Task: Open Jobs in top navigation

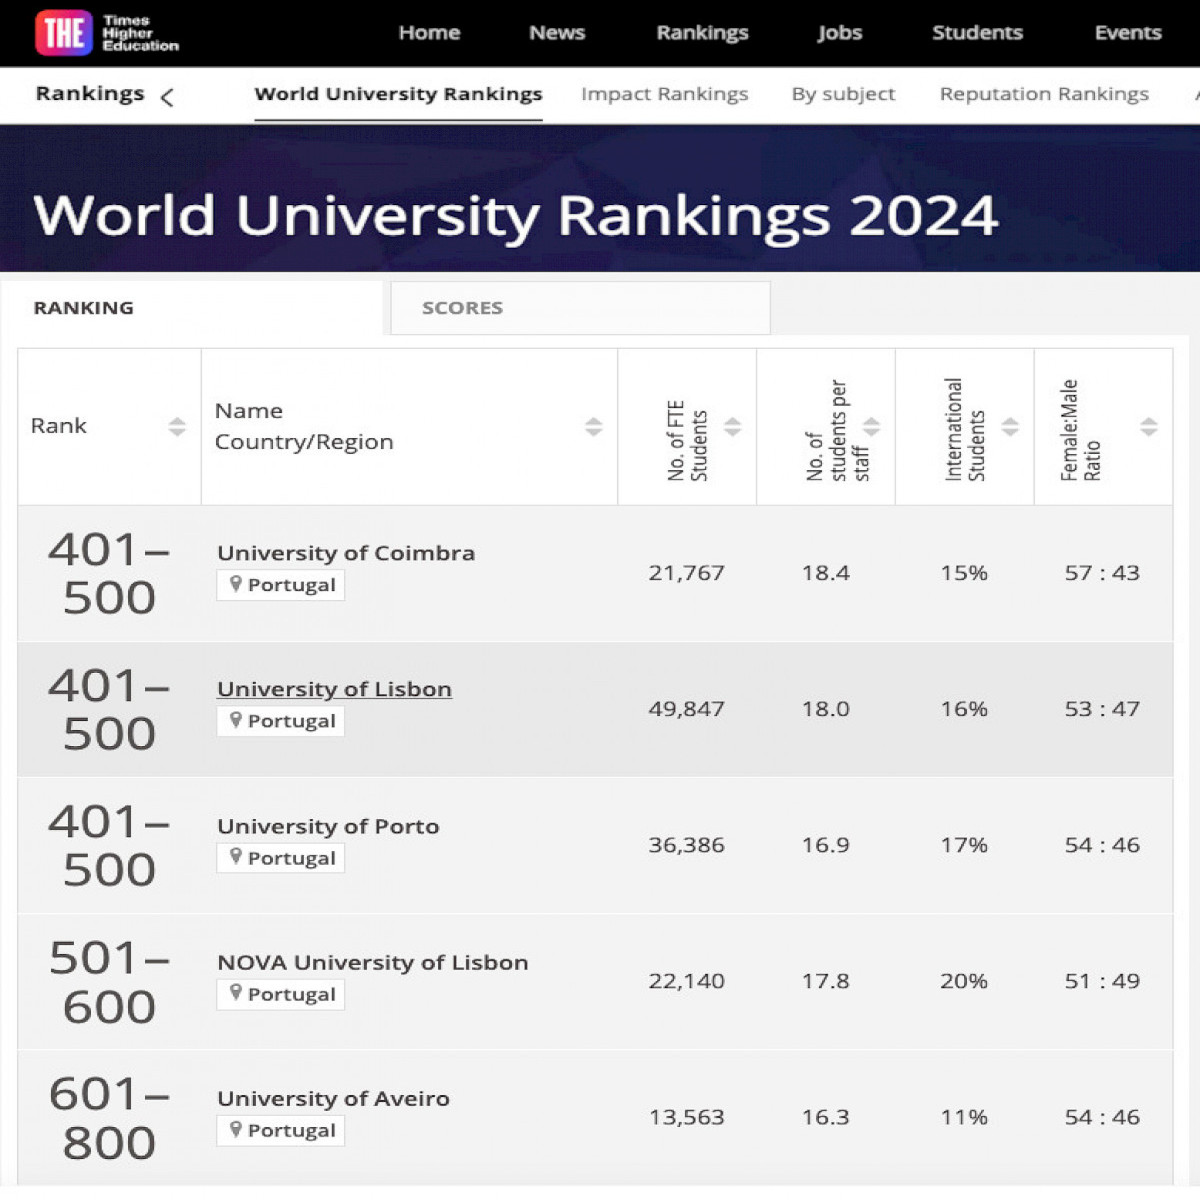Action: [839, 33]
